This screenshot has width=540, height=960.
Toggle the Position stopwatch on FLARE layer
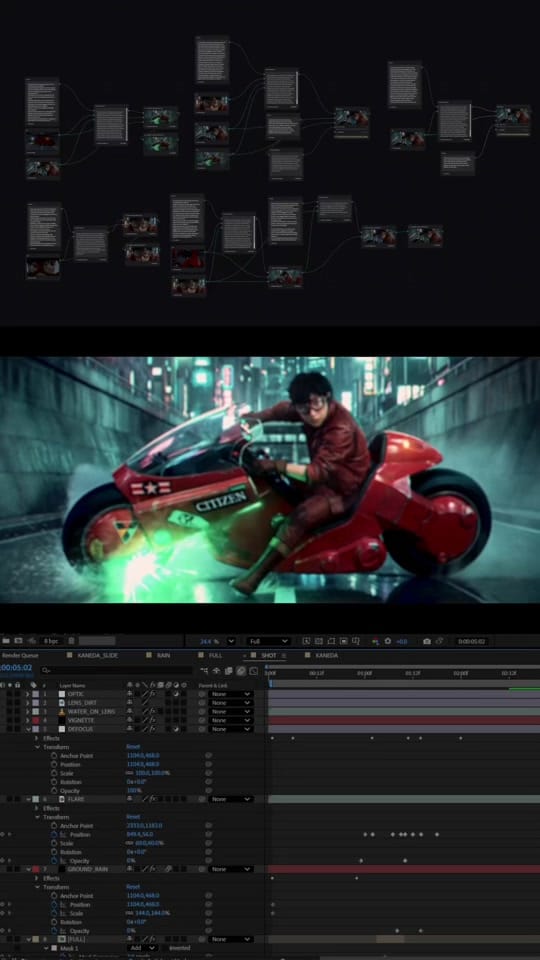(54, 834)
